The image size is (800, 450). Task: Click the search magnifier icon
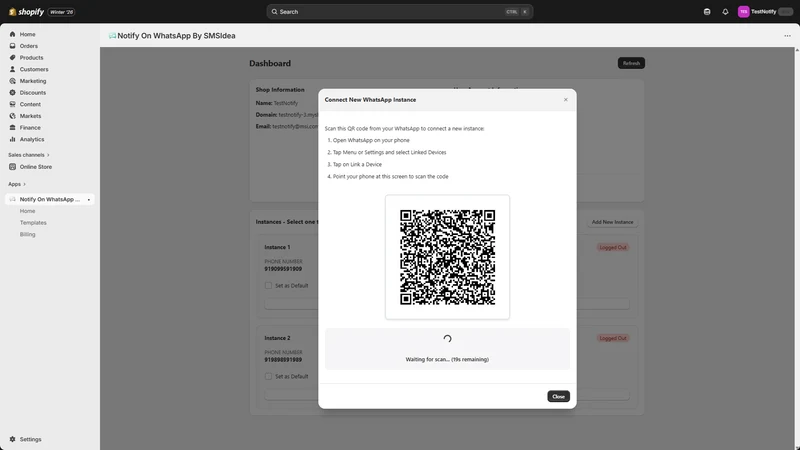(x=274, y=12)
